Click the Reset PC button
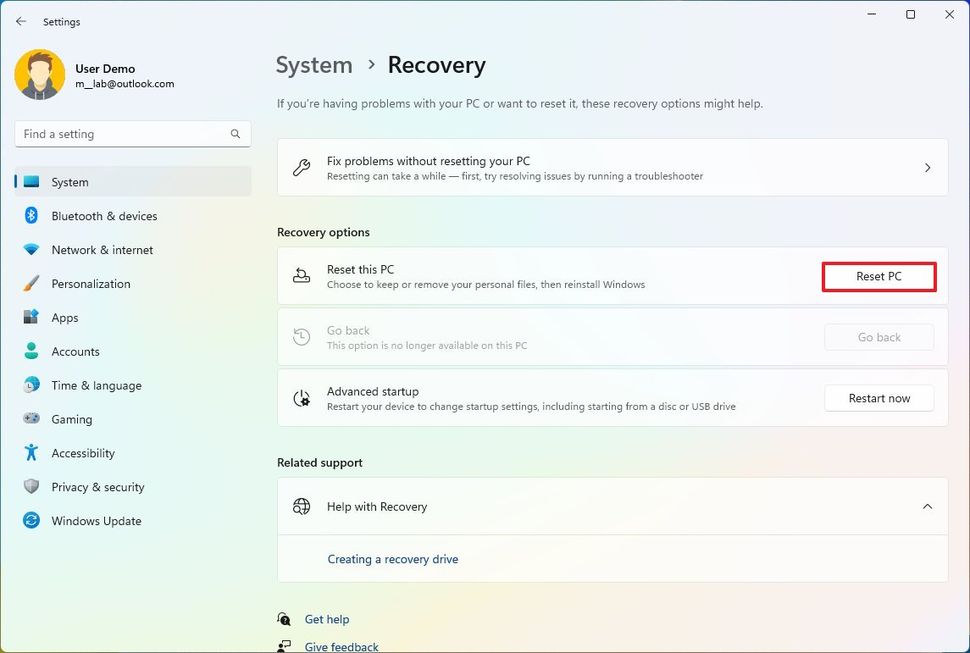The image size is (970, 653). click(878, 276)
